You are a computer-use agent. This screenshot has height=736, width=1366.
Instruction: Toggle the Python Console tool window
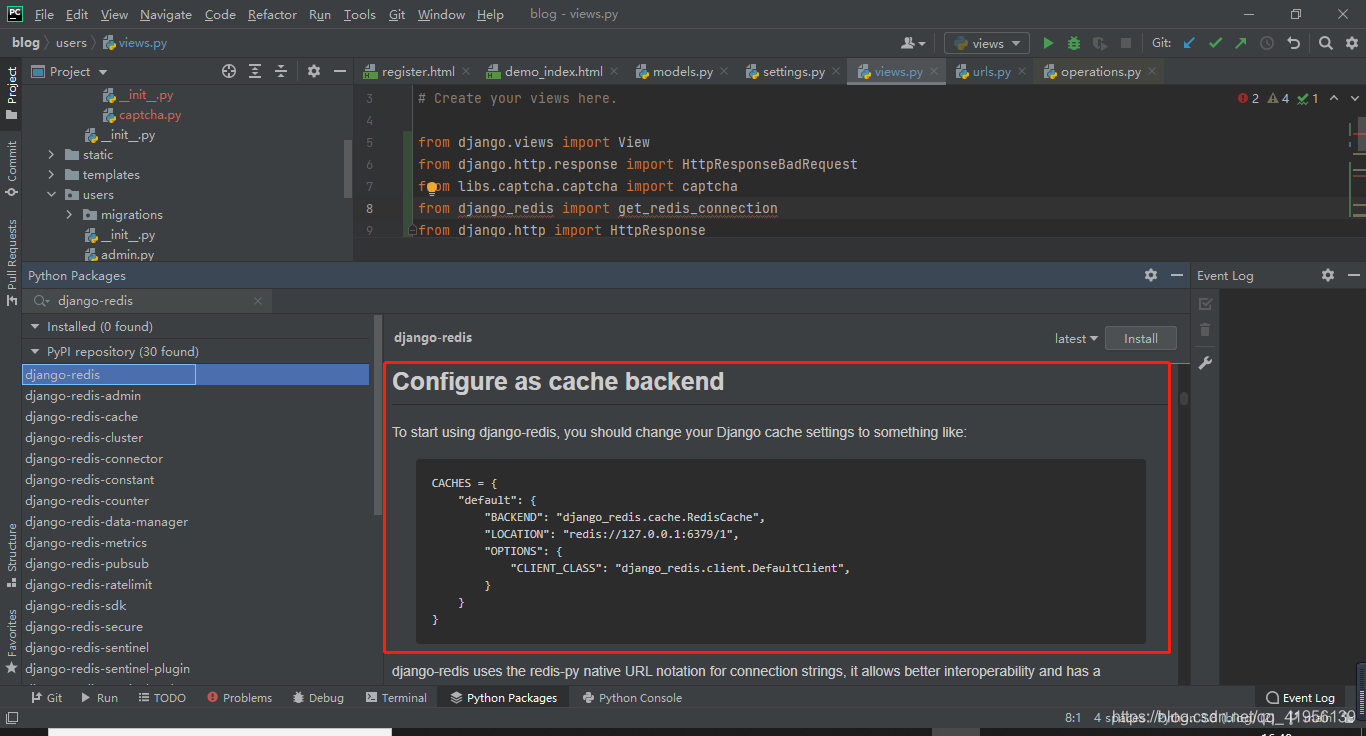click(x=632, y=698)
